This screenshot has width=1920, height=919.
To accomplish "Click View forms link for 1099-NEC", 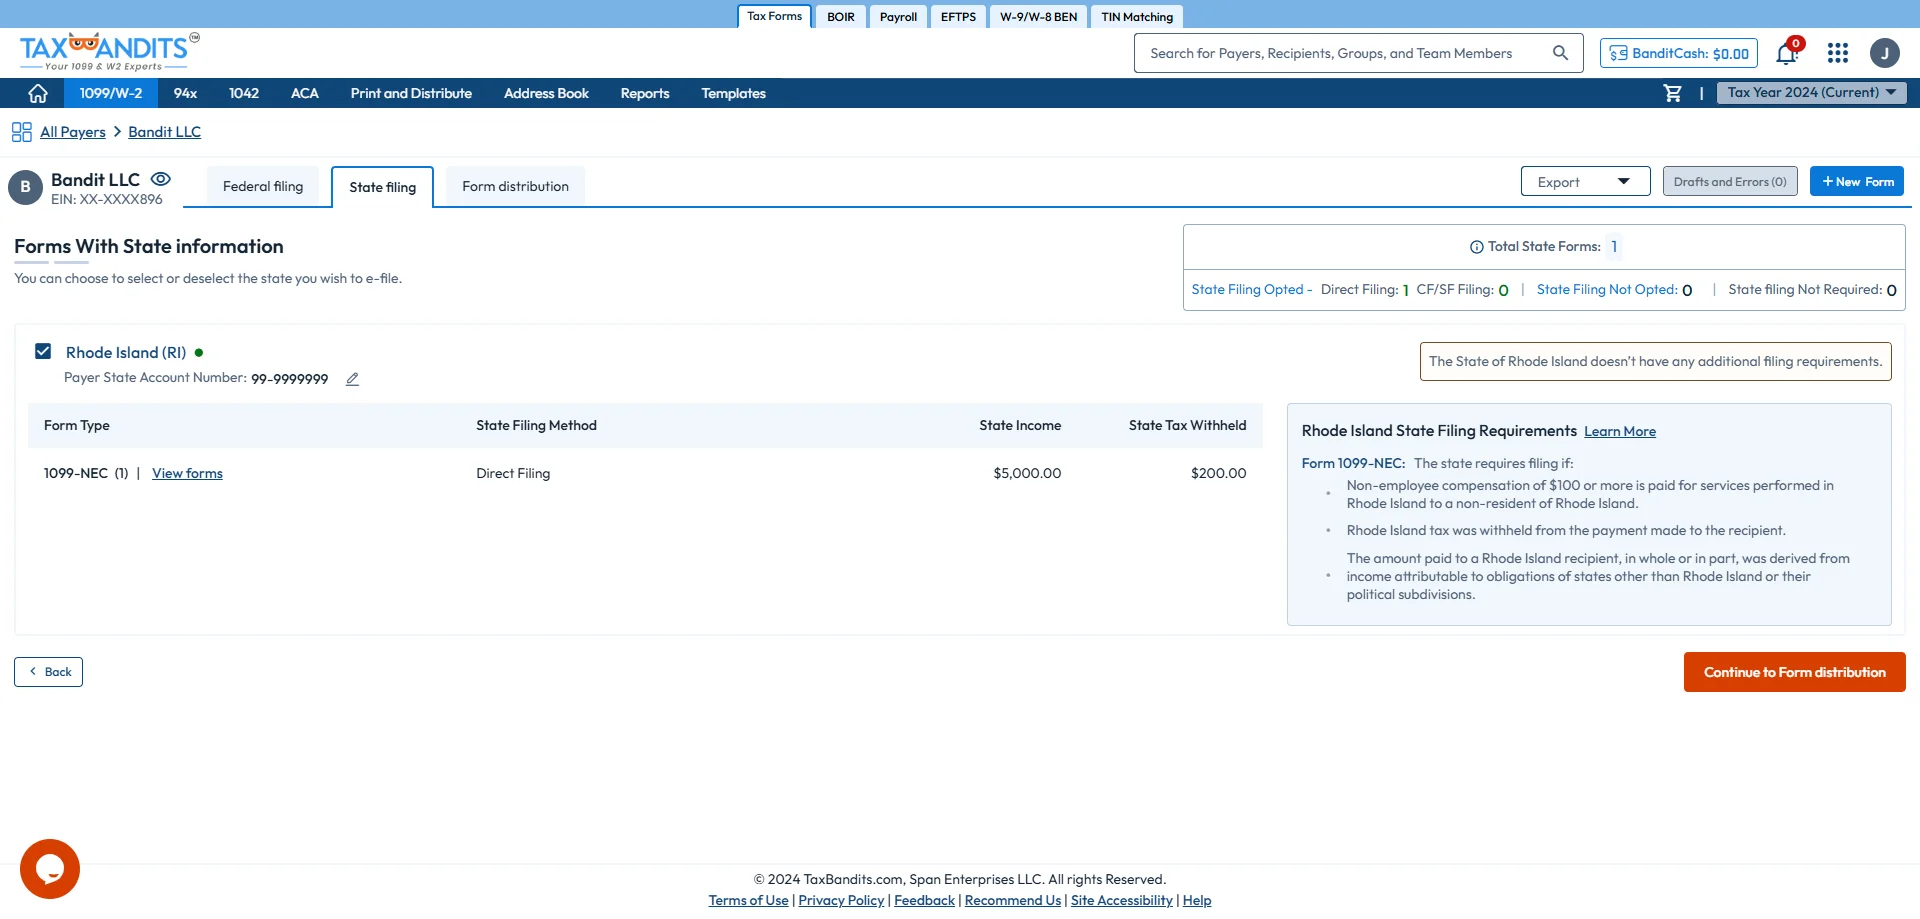I will pyautogui.click(x=187, y=473).
